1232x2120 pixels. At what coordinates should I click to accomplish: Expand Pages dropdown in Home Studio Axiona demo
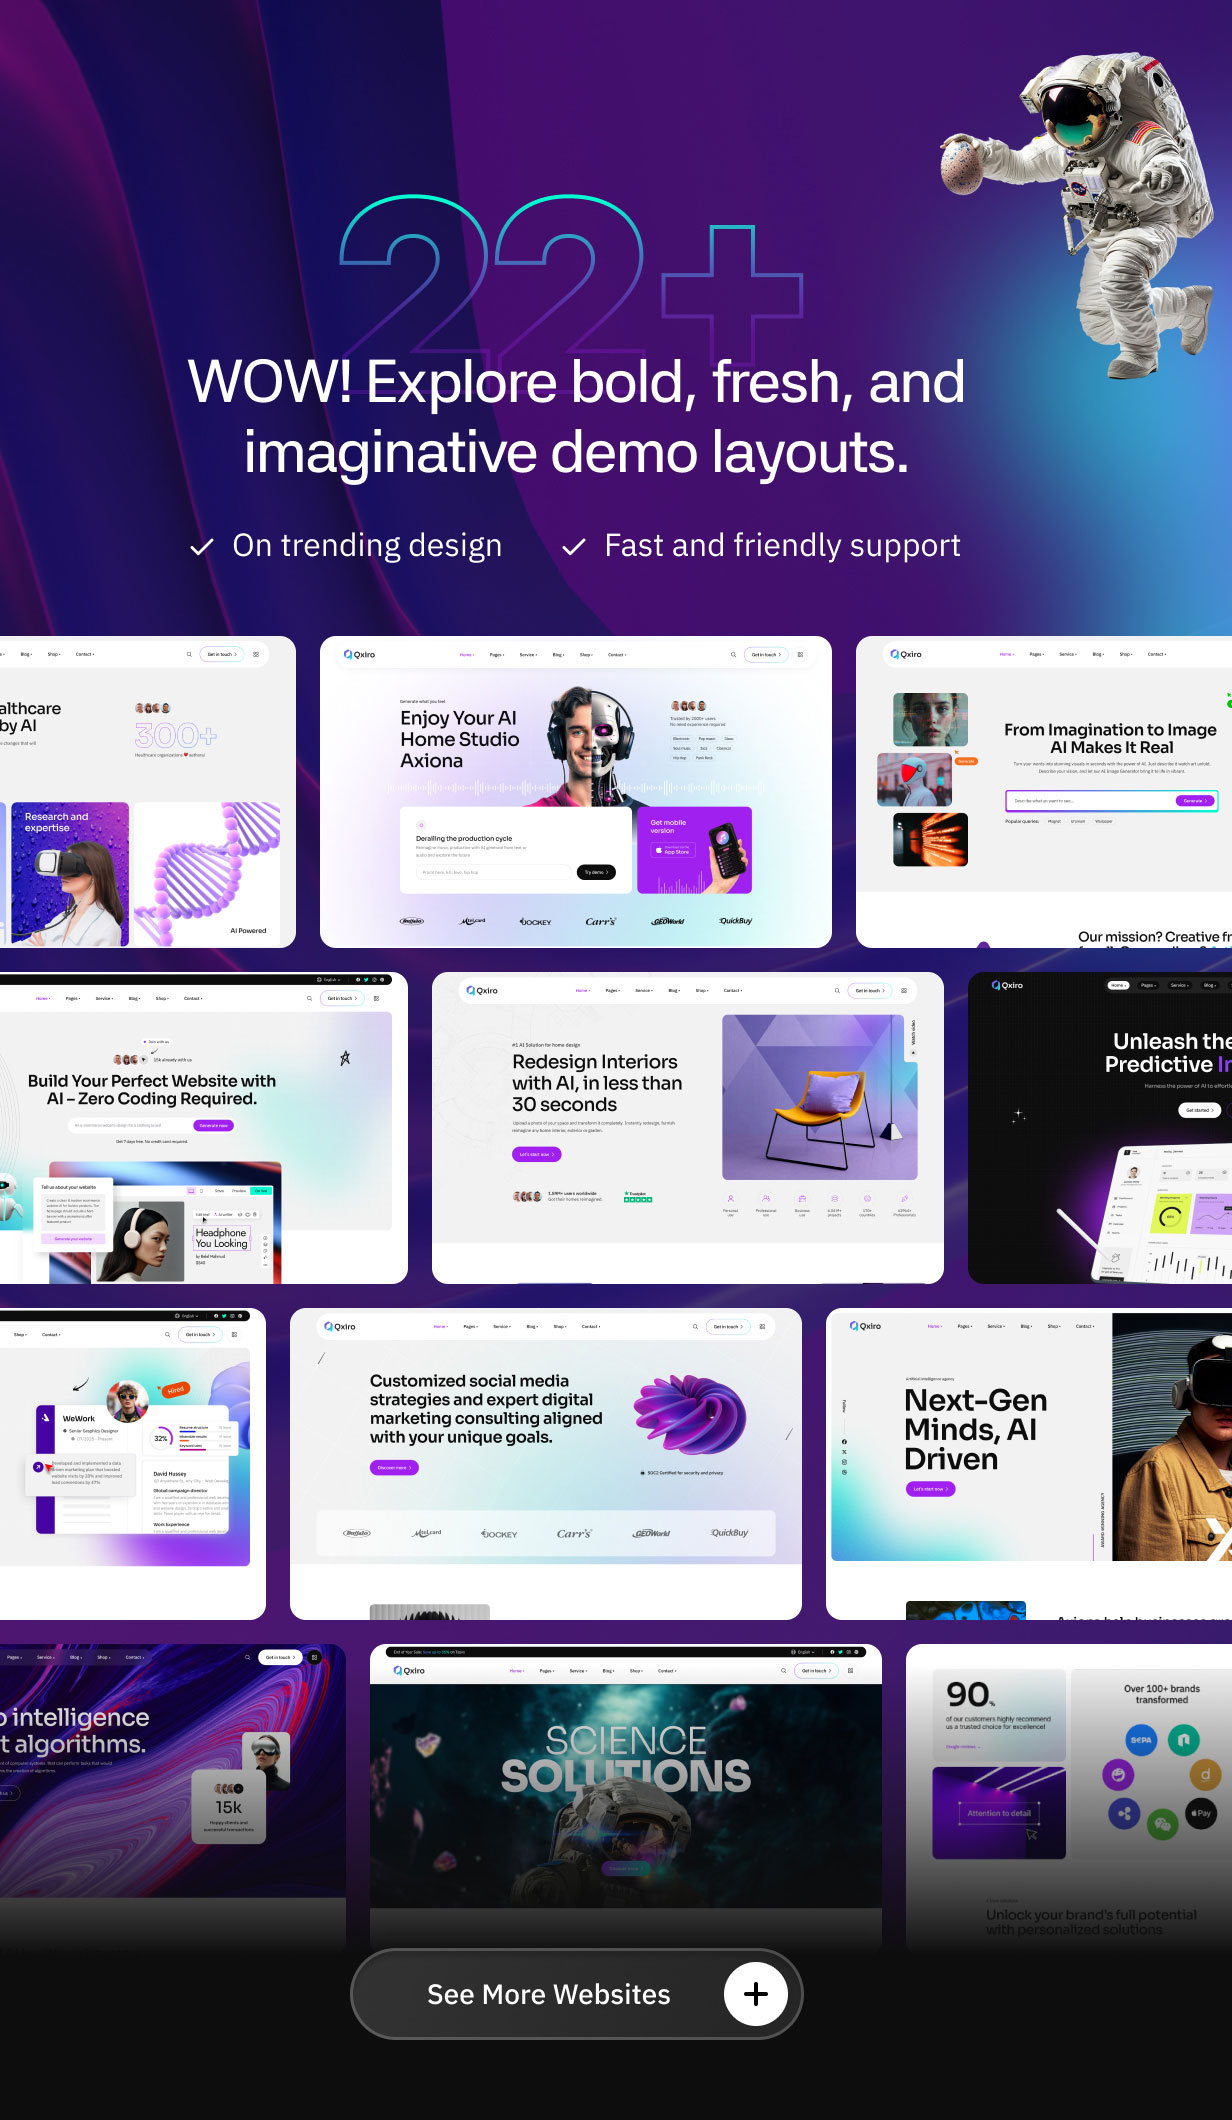[497, 655]
